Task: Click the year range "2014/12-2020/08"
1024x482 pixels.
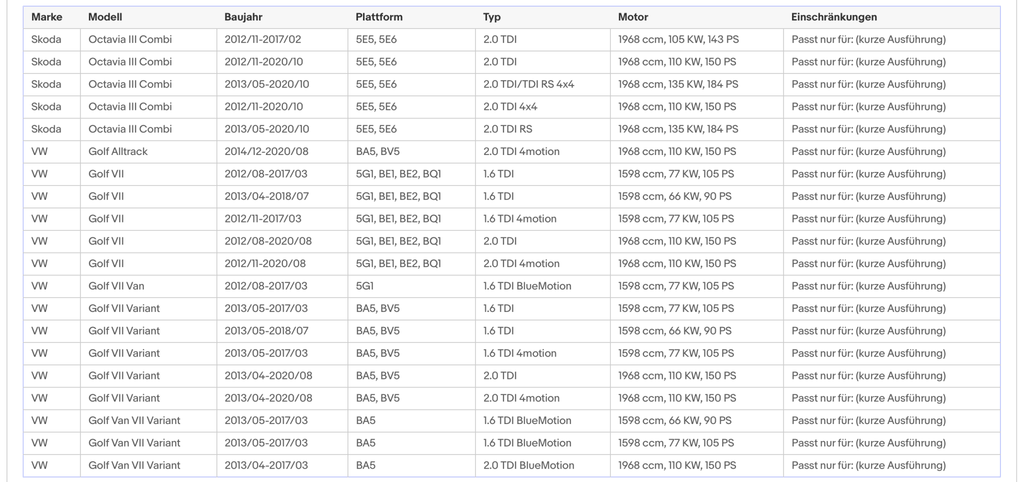Action: click(x=266, y=152)
